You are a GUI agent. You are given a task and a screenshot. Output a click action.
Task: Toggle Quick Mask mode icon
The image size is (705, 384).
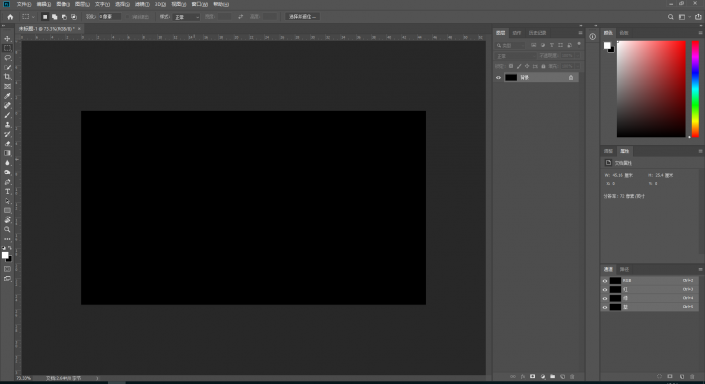(7, 269)
